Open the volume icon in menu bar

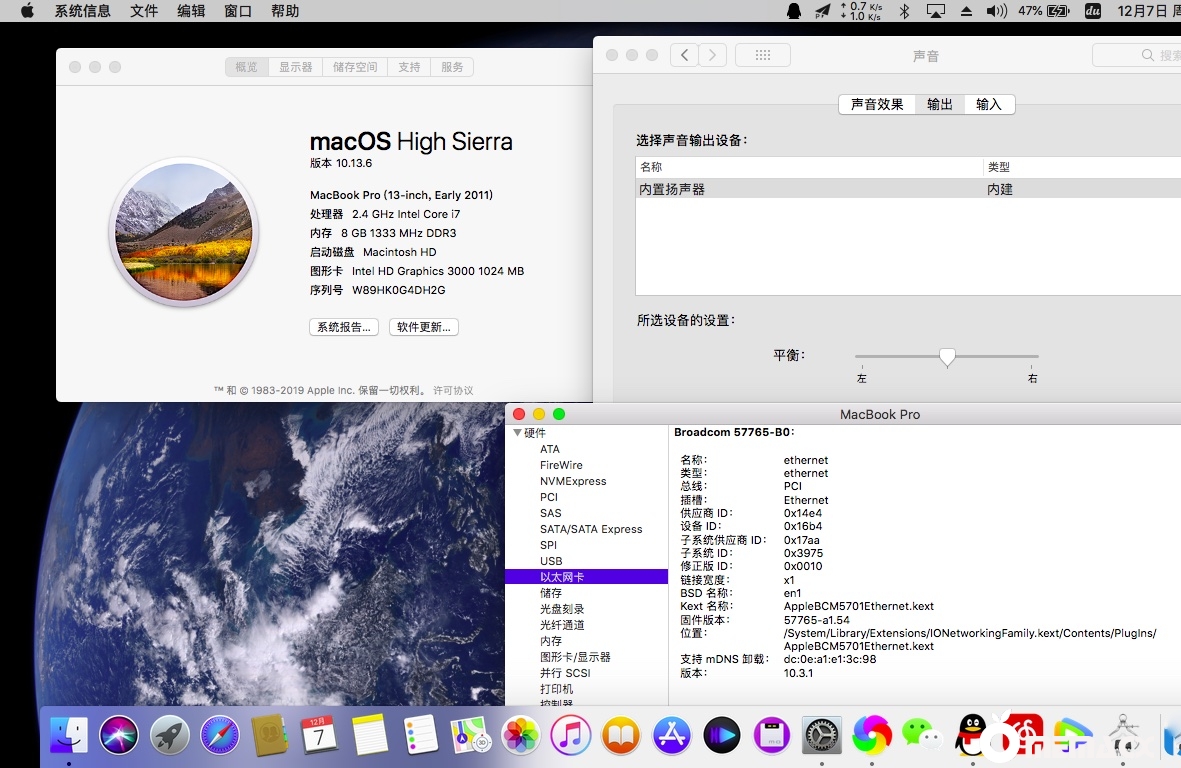click(x=996, y=11)
